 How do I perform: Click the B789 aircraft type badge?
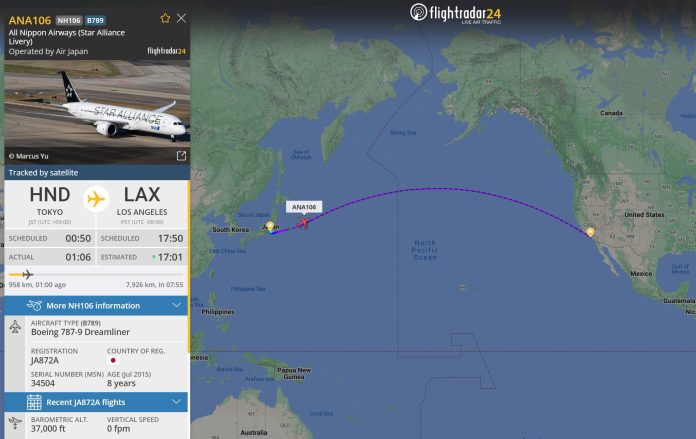click(95, 20)
